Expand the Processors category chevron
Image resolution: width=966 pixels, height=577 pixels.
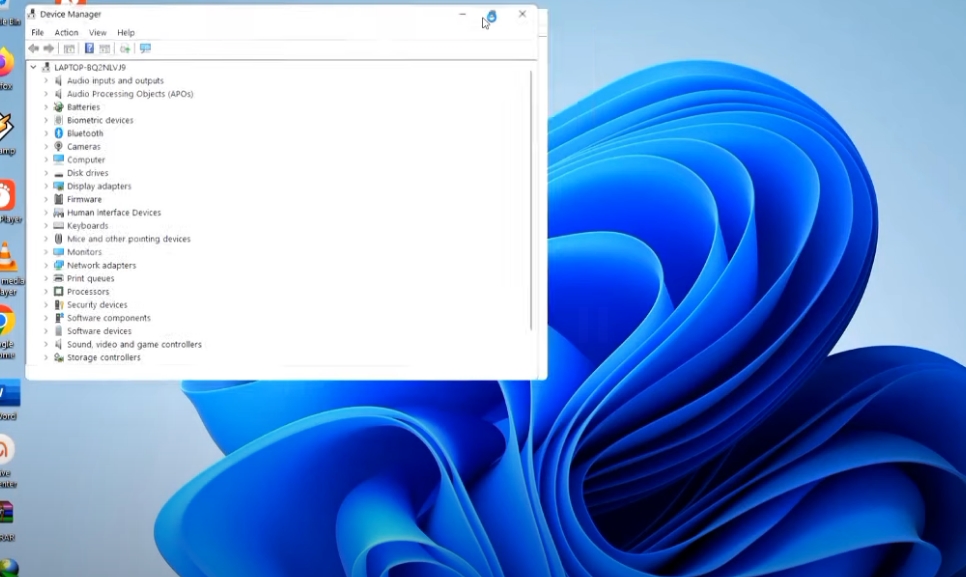click(46, 292)
